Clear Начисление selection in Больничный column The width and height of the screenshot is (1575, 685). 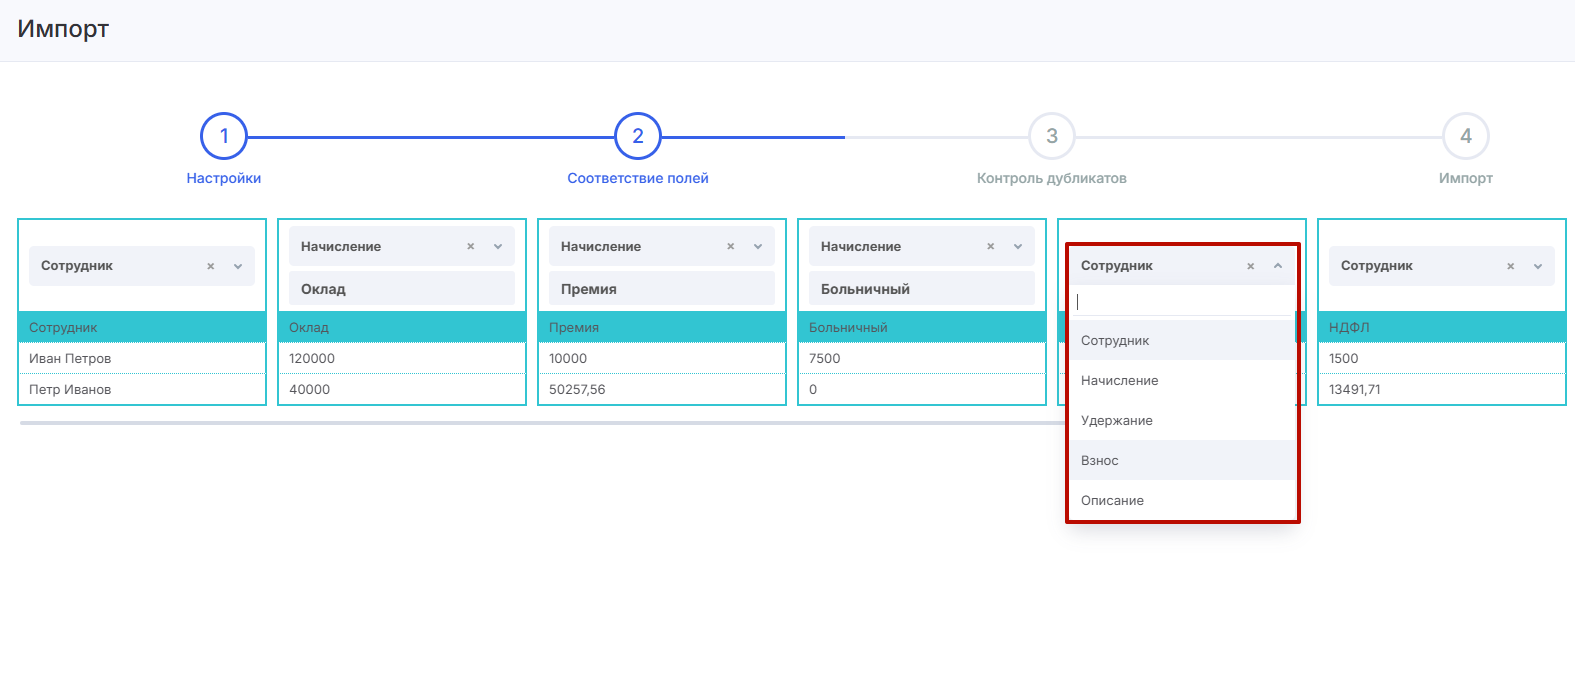pyautogui.click(x=991, y=246)
